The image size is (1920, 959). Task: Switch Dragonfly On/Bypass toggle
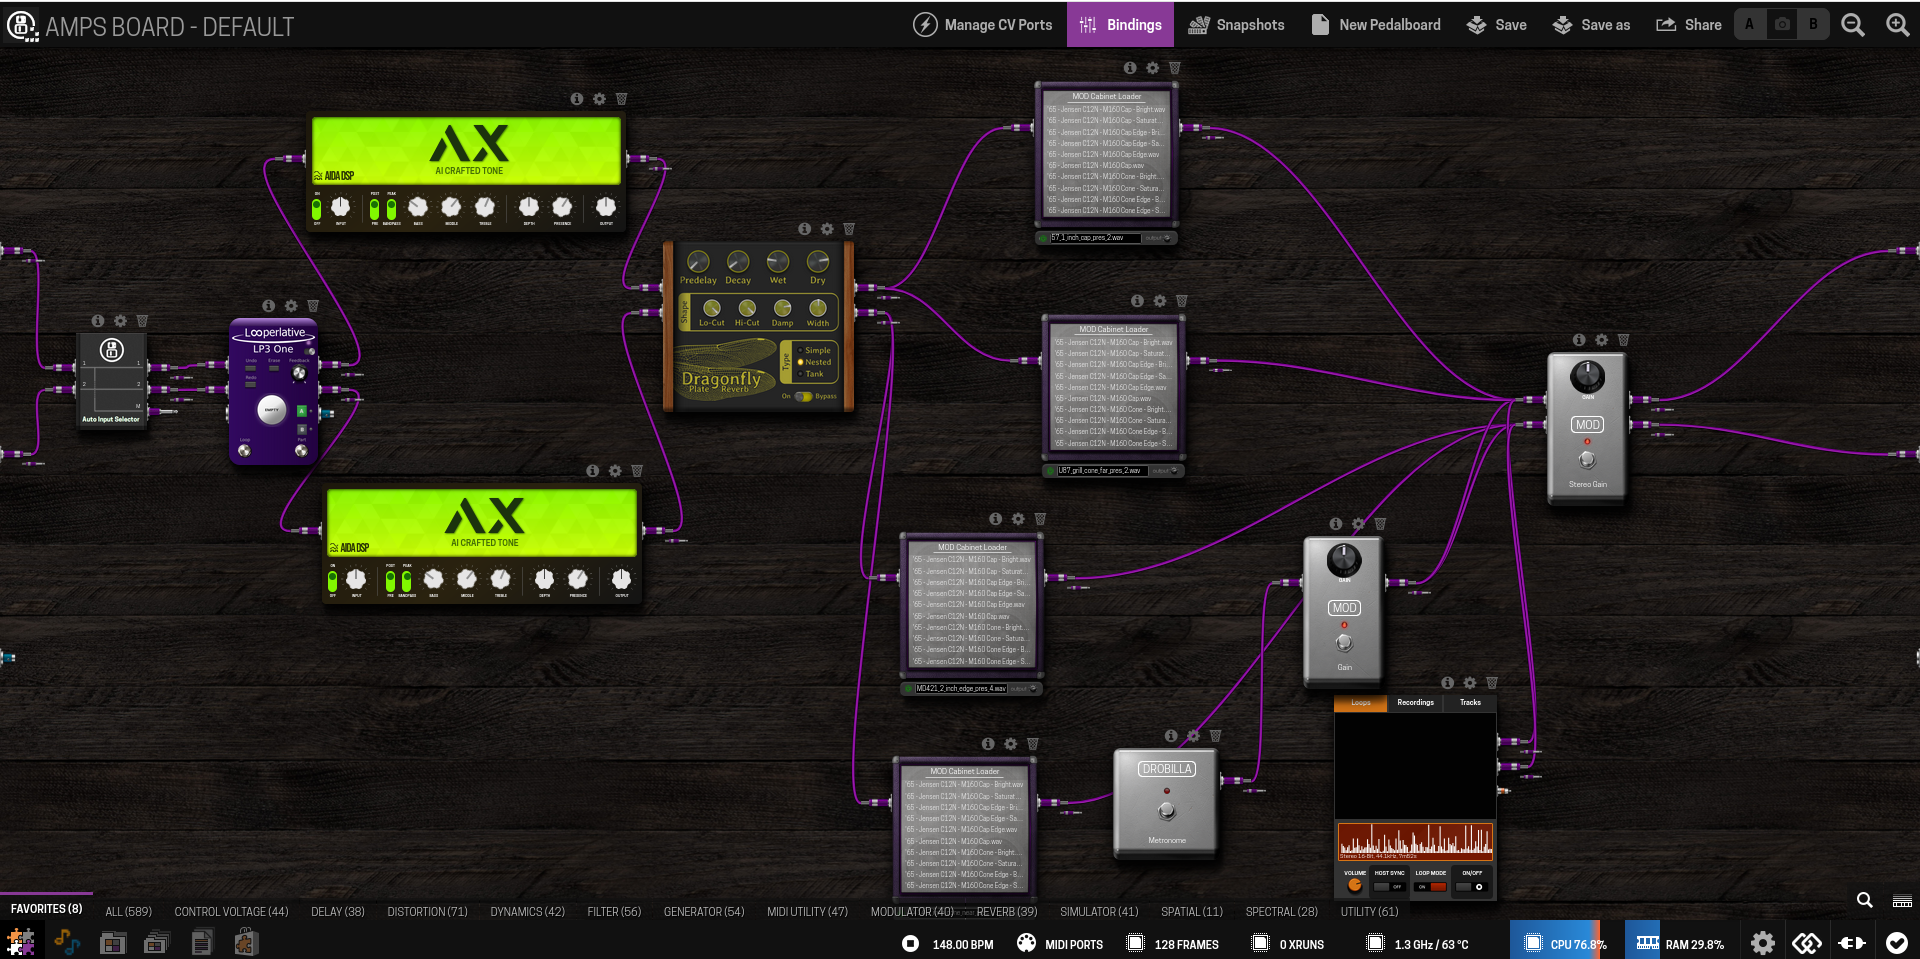803,397
